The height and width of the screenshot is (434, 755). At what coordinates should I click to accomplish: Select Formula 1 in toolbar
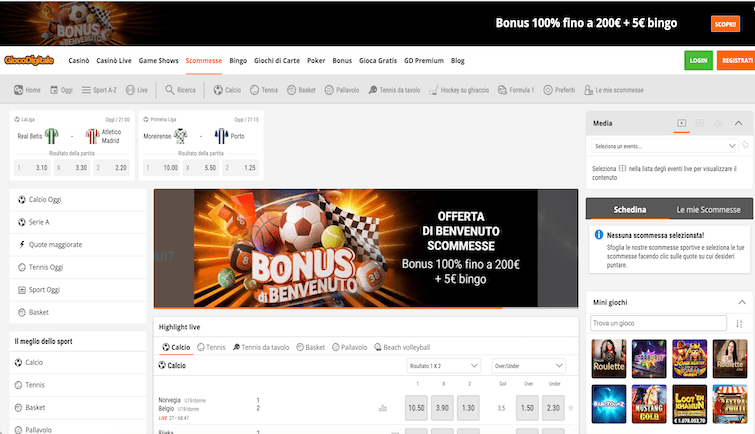(x=516, y=90)
